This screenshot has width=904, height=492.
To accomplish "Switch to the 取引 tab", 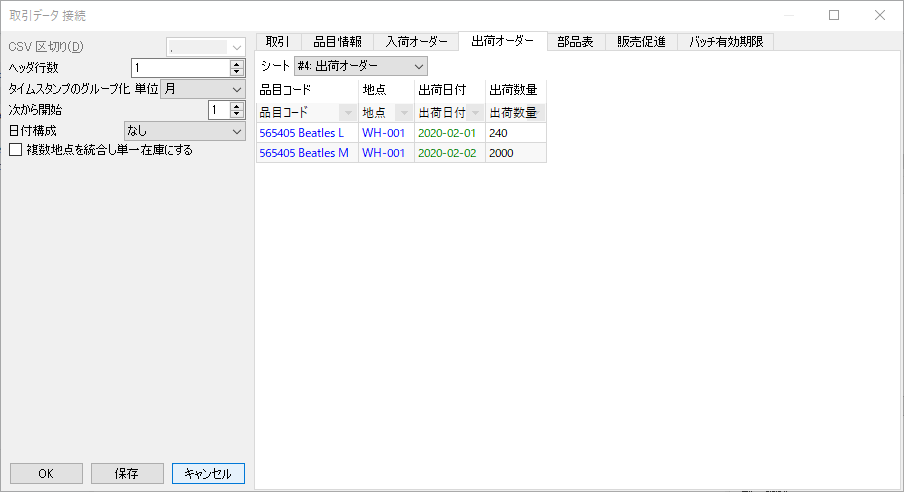I will pyautogui.click(x=278, y=42).
